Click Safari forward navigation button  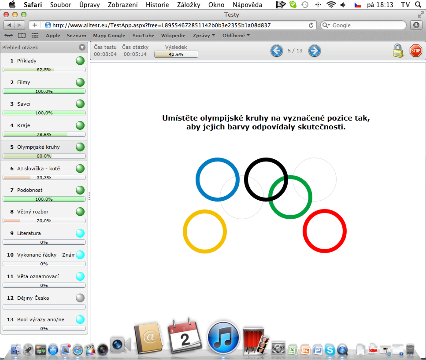coord(19,25)
